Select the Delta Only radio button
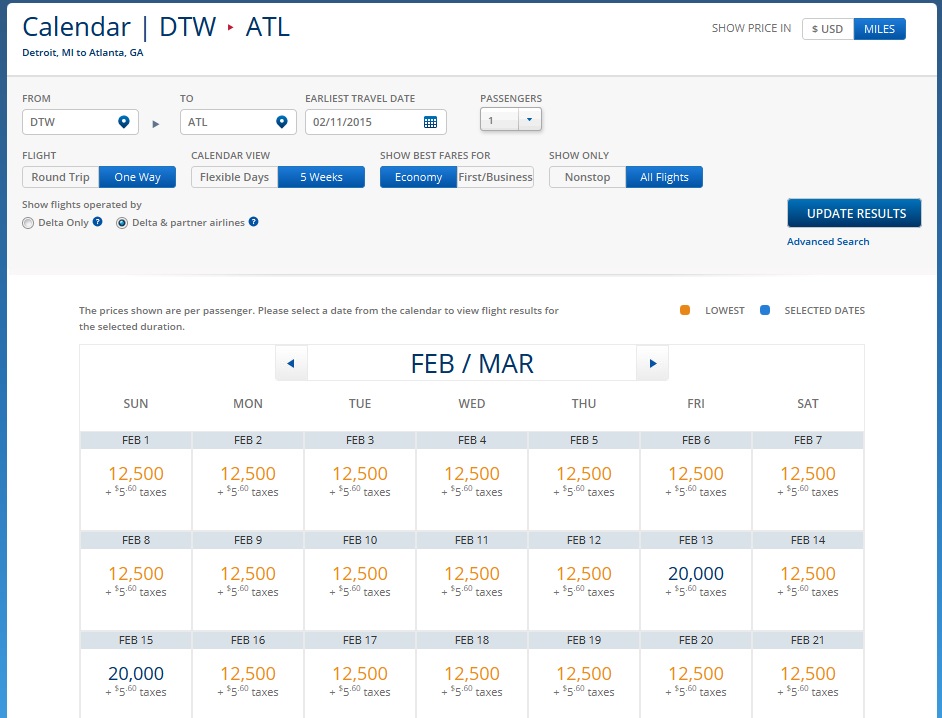The image size is (942, 718). [28, 223]
